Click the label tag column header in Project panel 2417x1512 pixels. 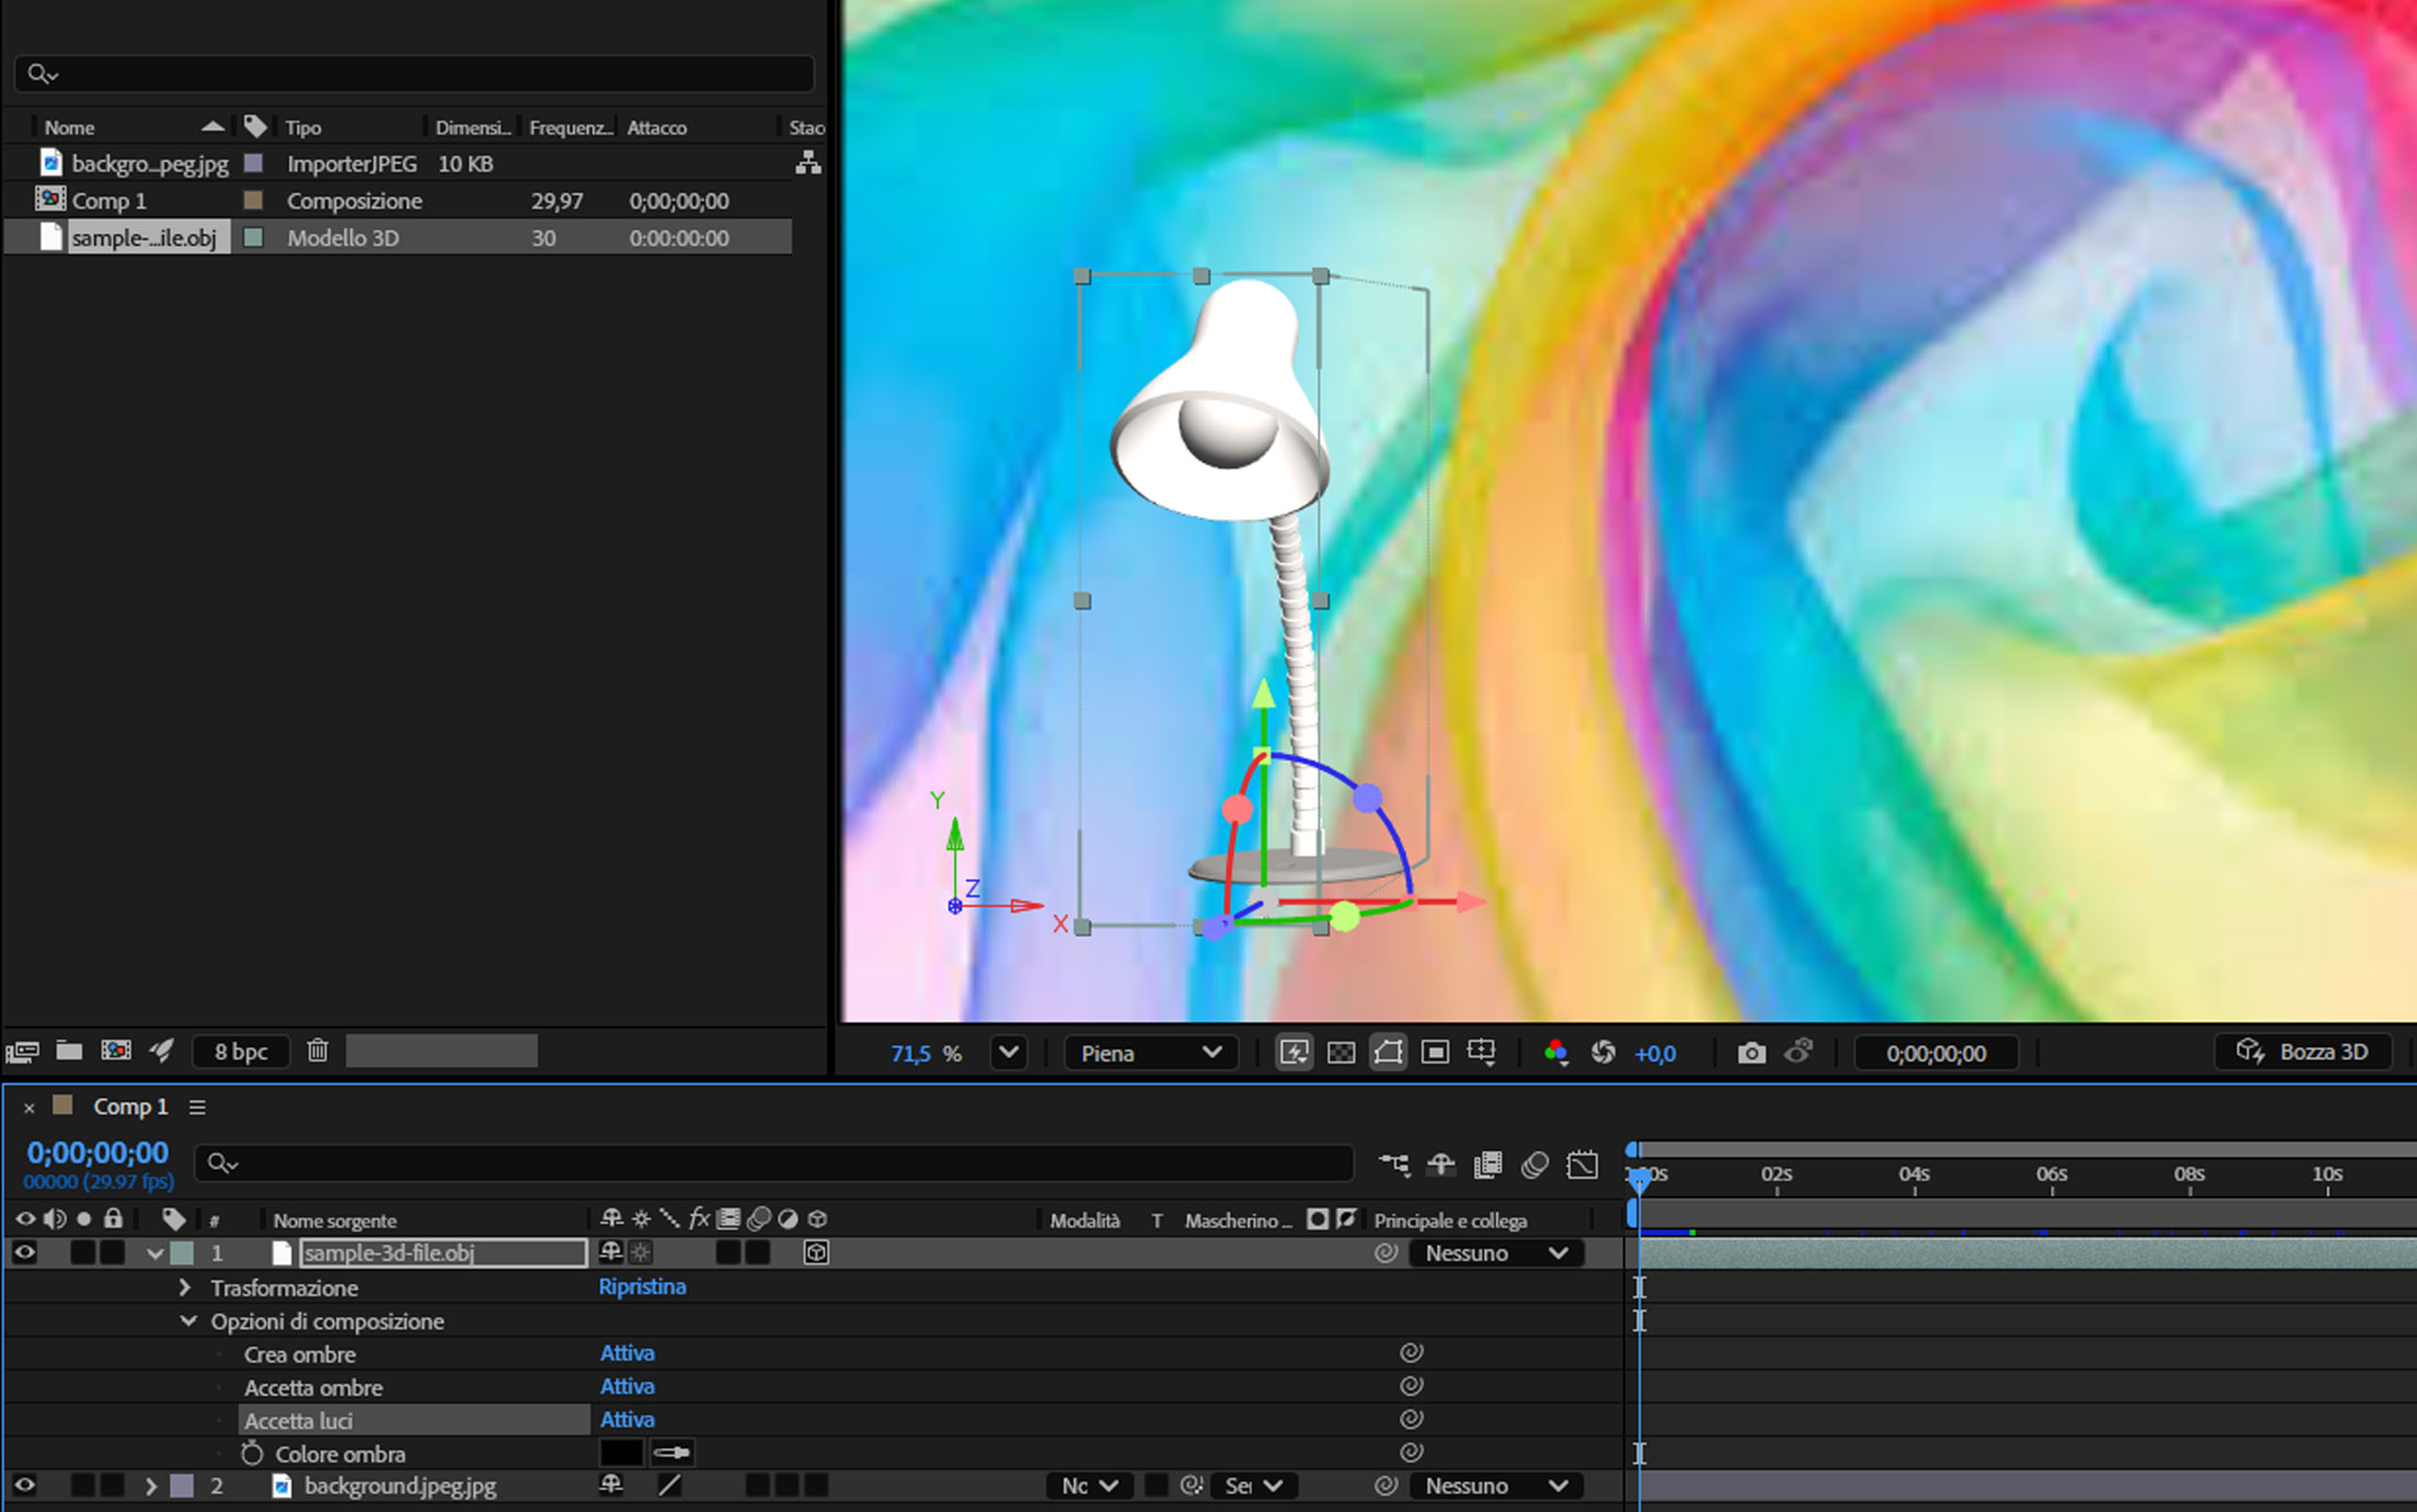pyautogui.click(x=255, y=126)
